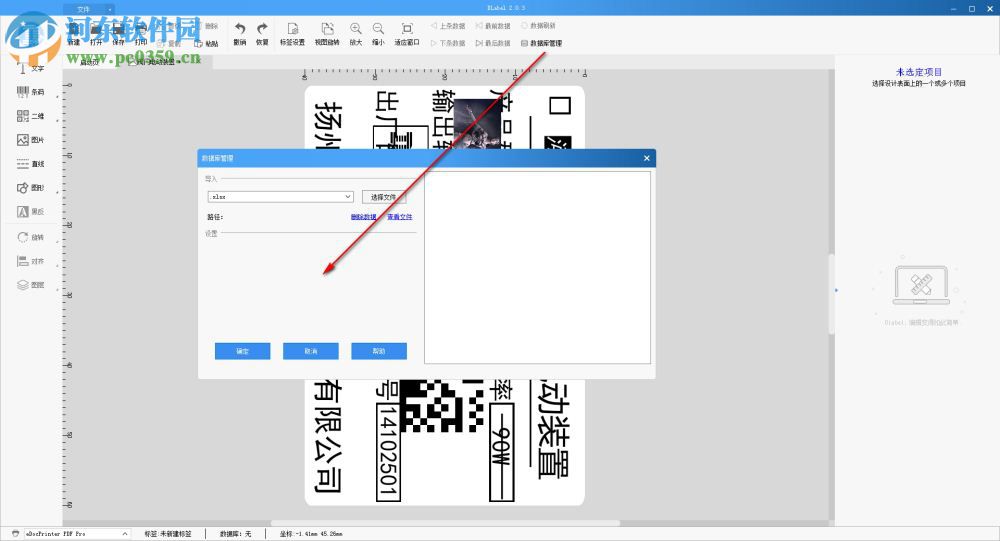Click 帮助 help button in dialog
This screenshot has width=1000, height=541.
coord(379,351)
